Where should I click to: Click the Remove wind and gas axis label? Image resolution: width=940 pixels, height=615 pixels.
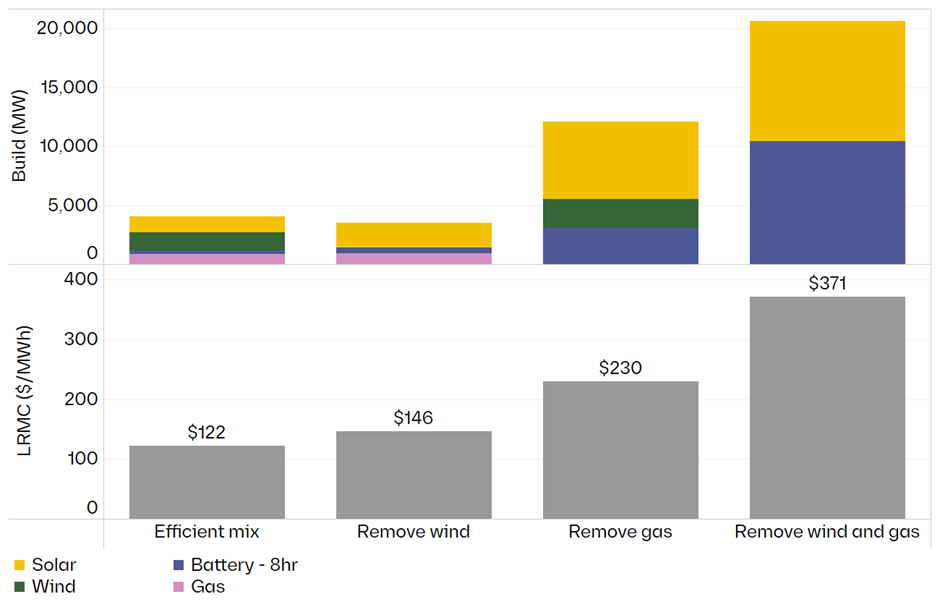click(827, 532)
